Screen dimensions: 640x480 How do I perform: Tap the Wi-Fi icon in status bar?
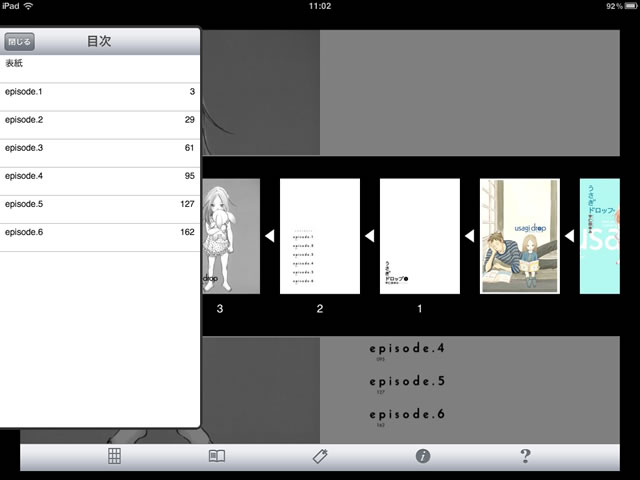[29, 6]
